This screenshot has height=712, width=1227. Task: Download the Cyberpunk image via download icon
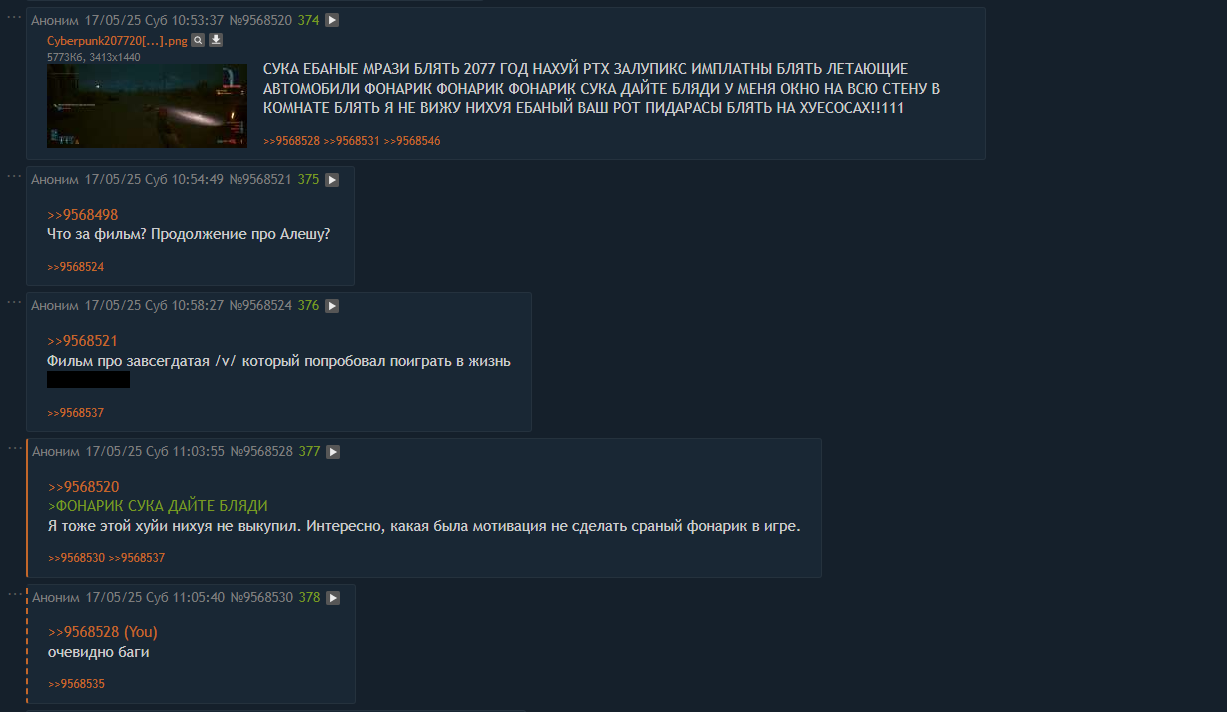(x=215, y=41)
